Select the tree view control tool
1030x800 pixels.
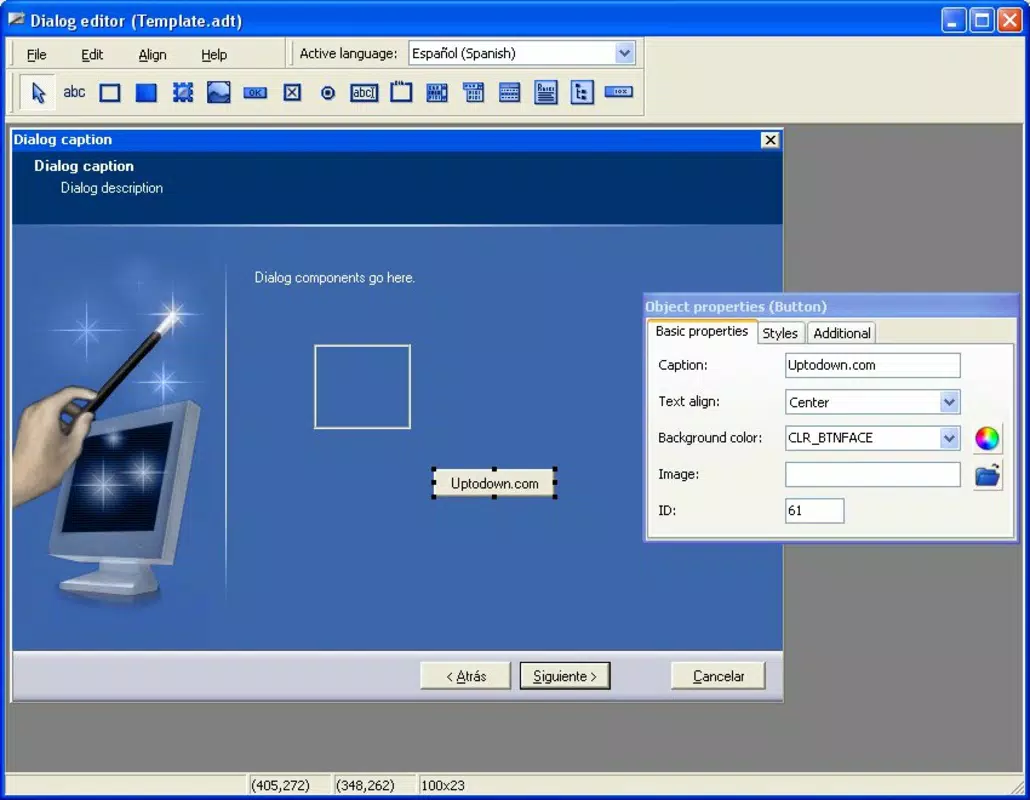[x=582, y=93]
